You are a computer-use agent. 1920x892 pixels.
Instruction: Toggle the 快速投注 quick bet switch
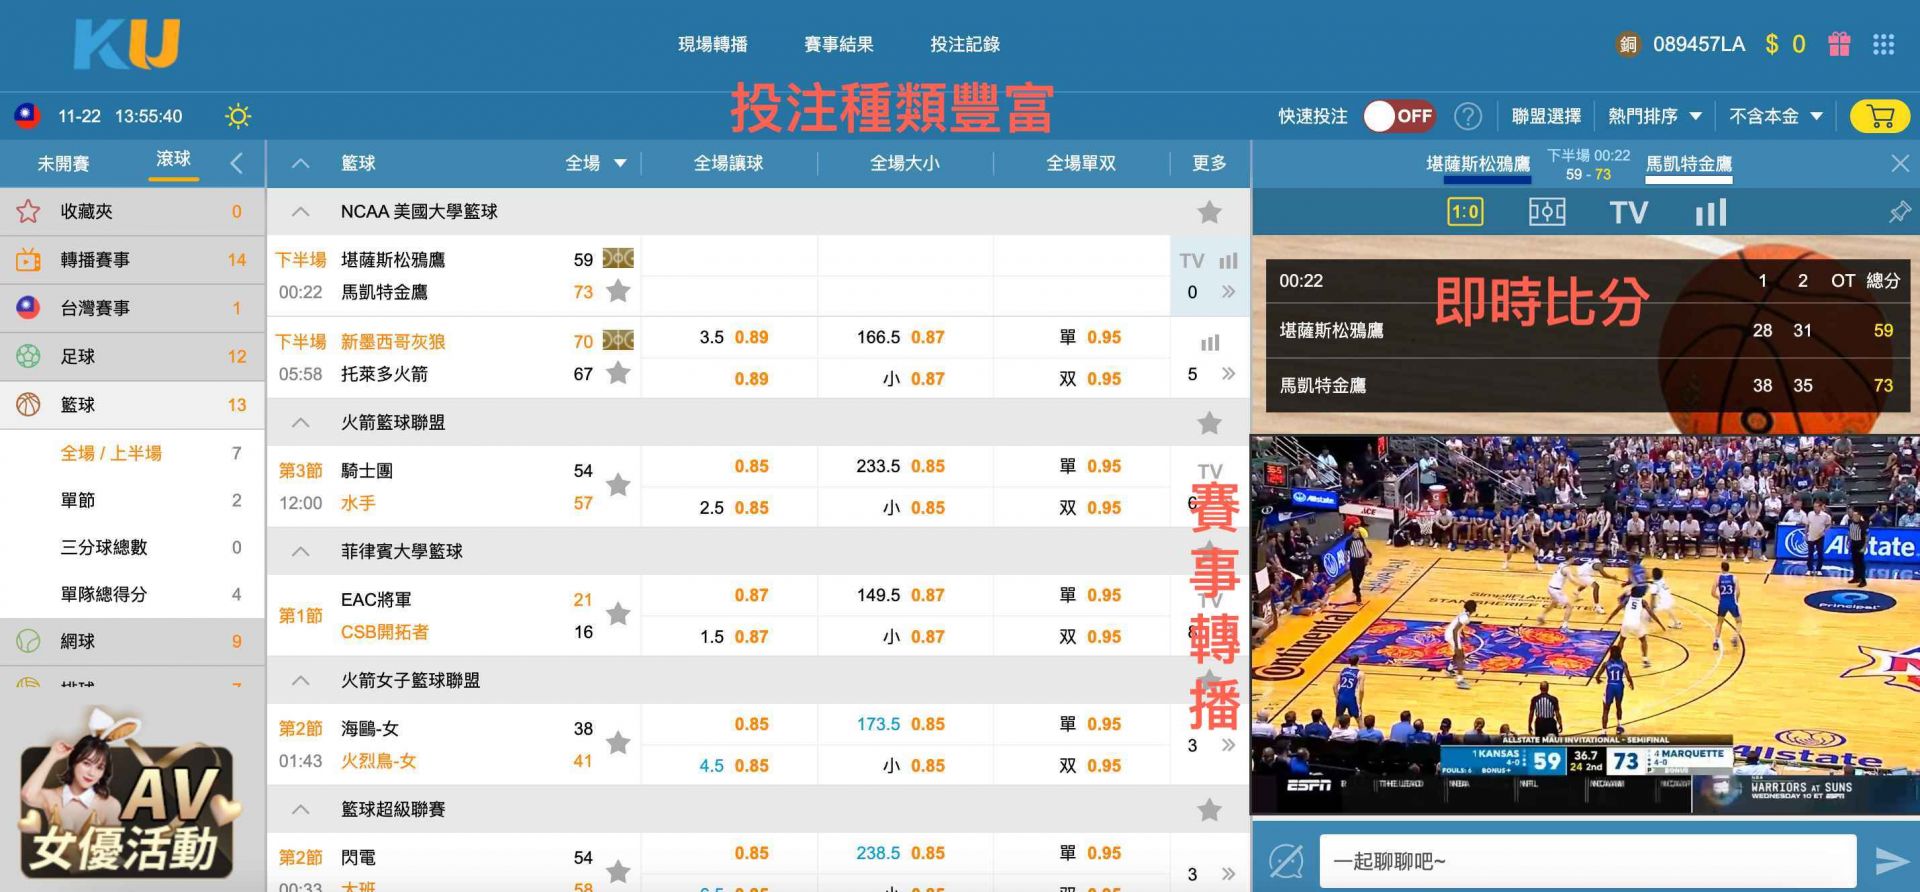1399,116
